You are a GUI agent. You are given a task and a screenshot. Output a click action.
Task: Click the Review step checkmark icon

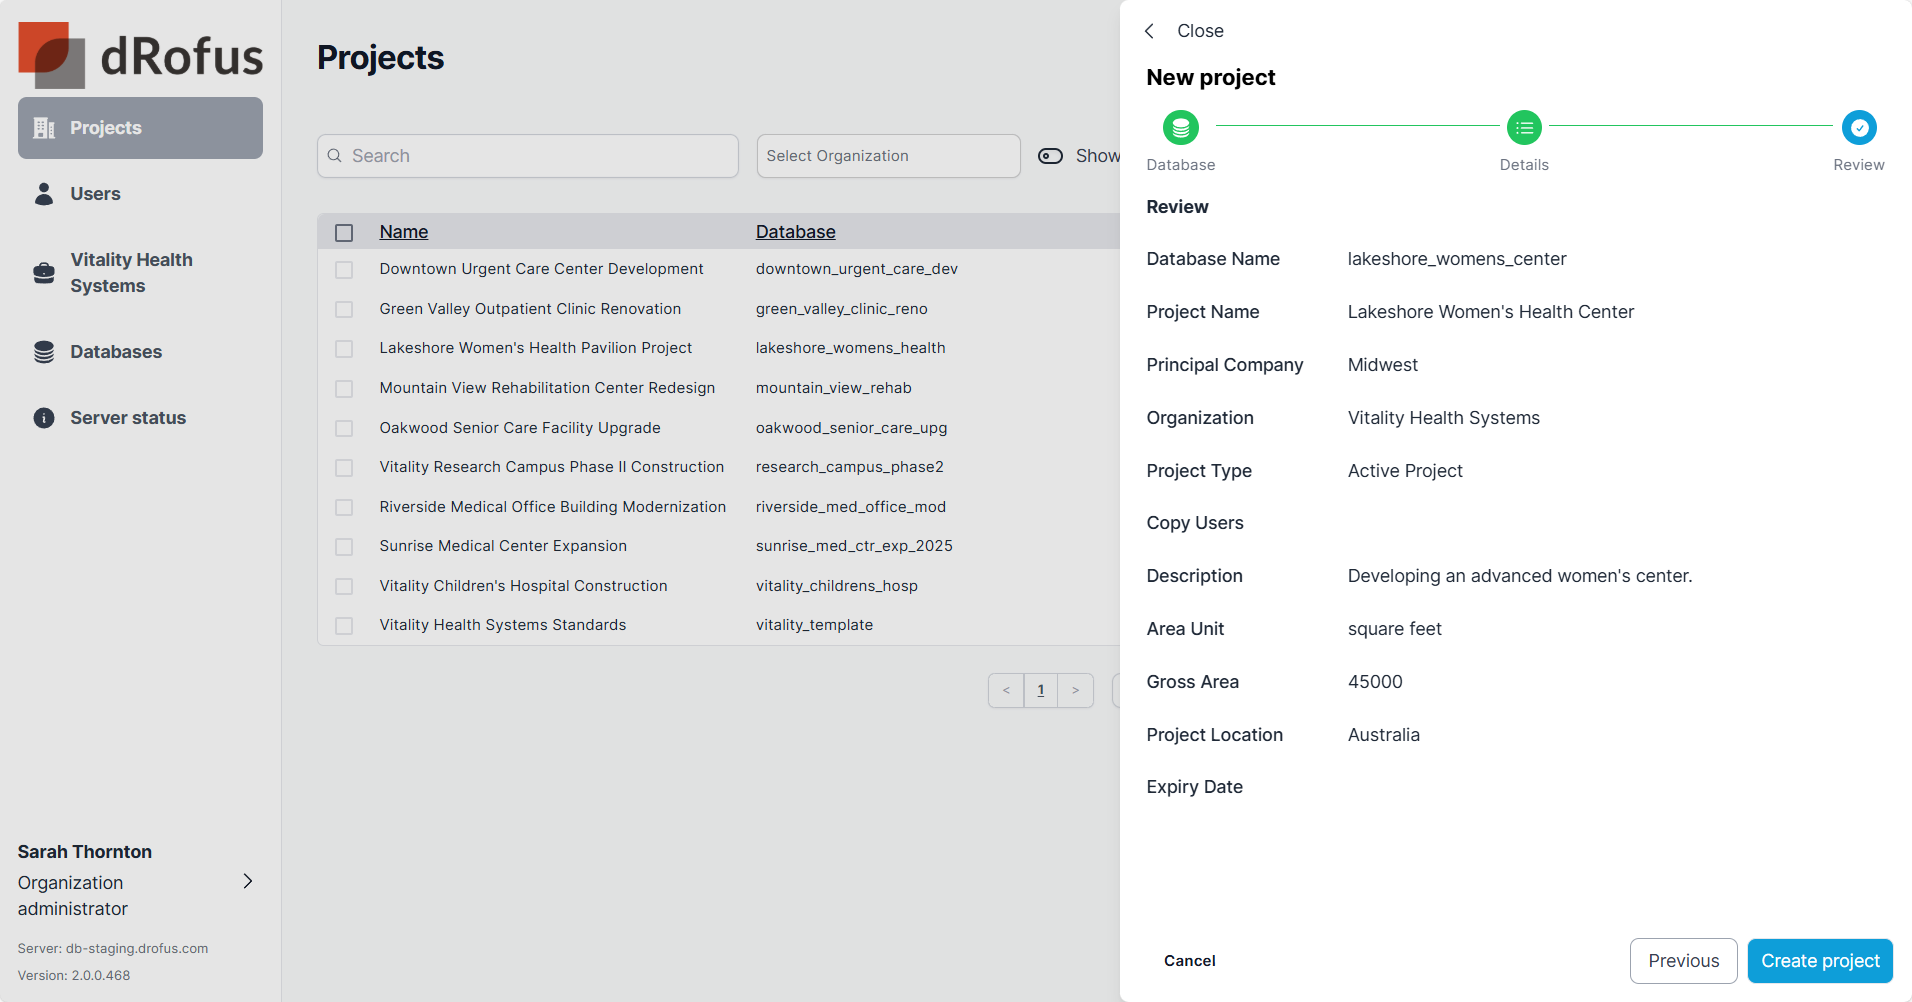pyautogui.click(x=1858, y=128)
